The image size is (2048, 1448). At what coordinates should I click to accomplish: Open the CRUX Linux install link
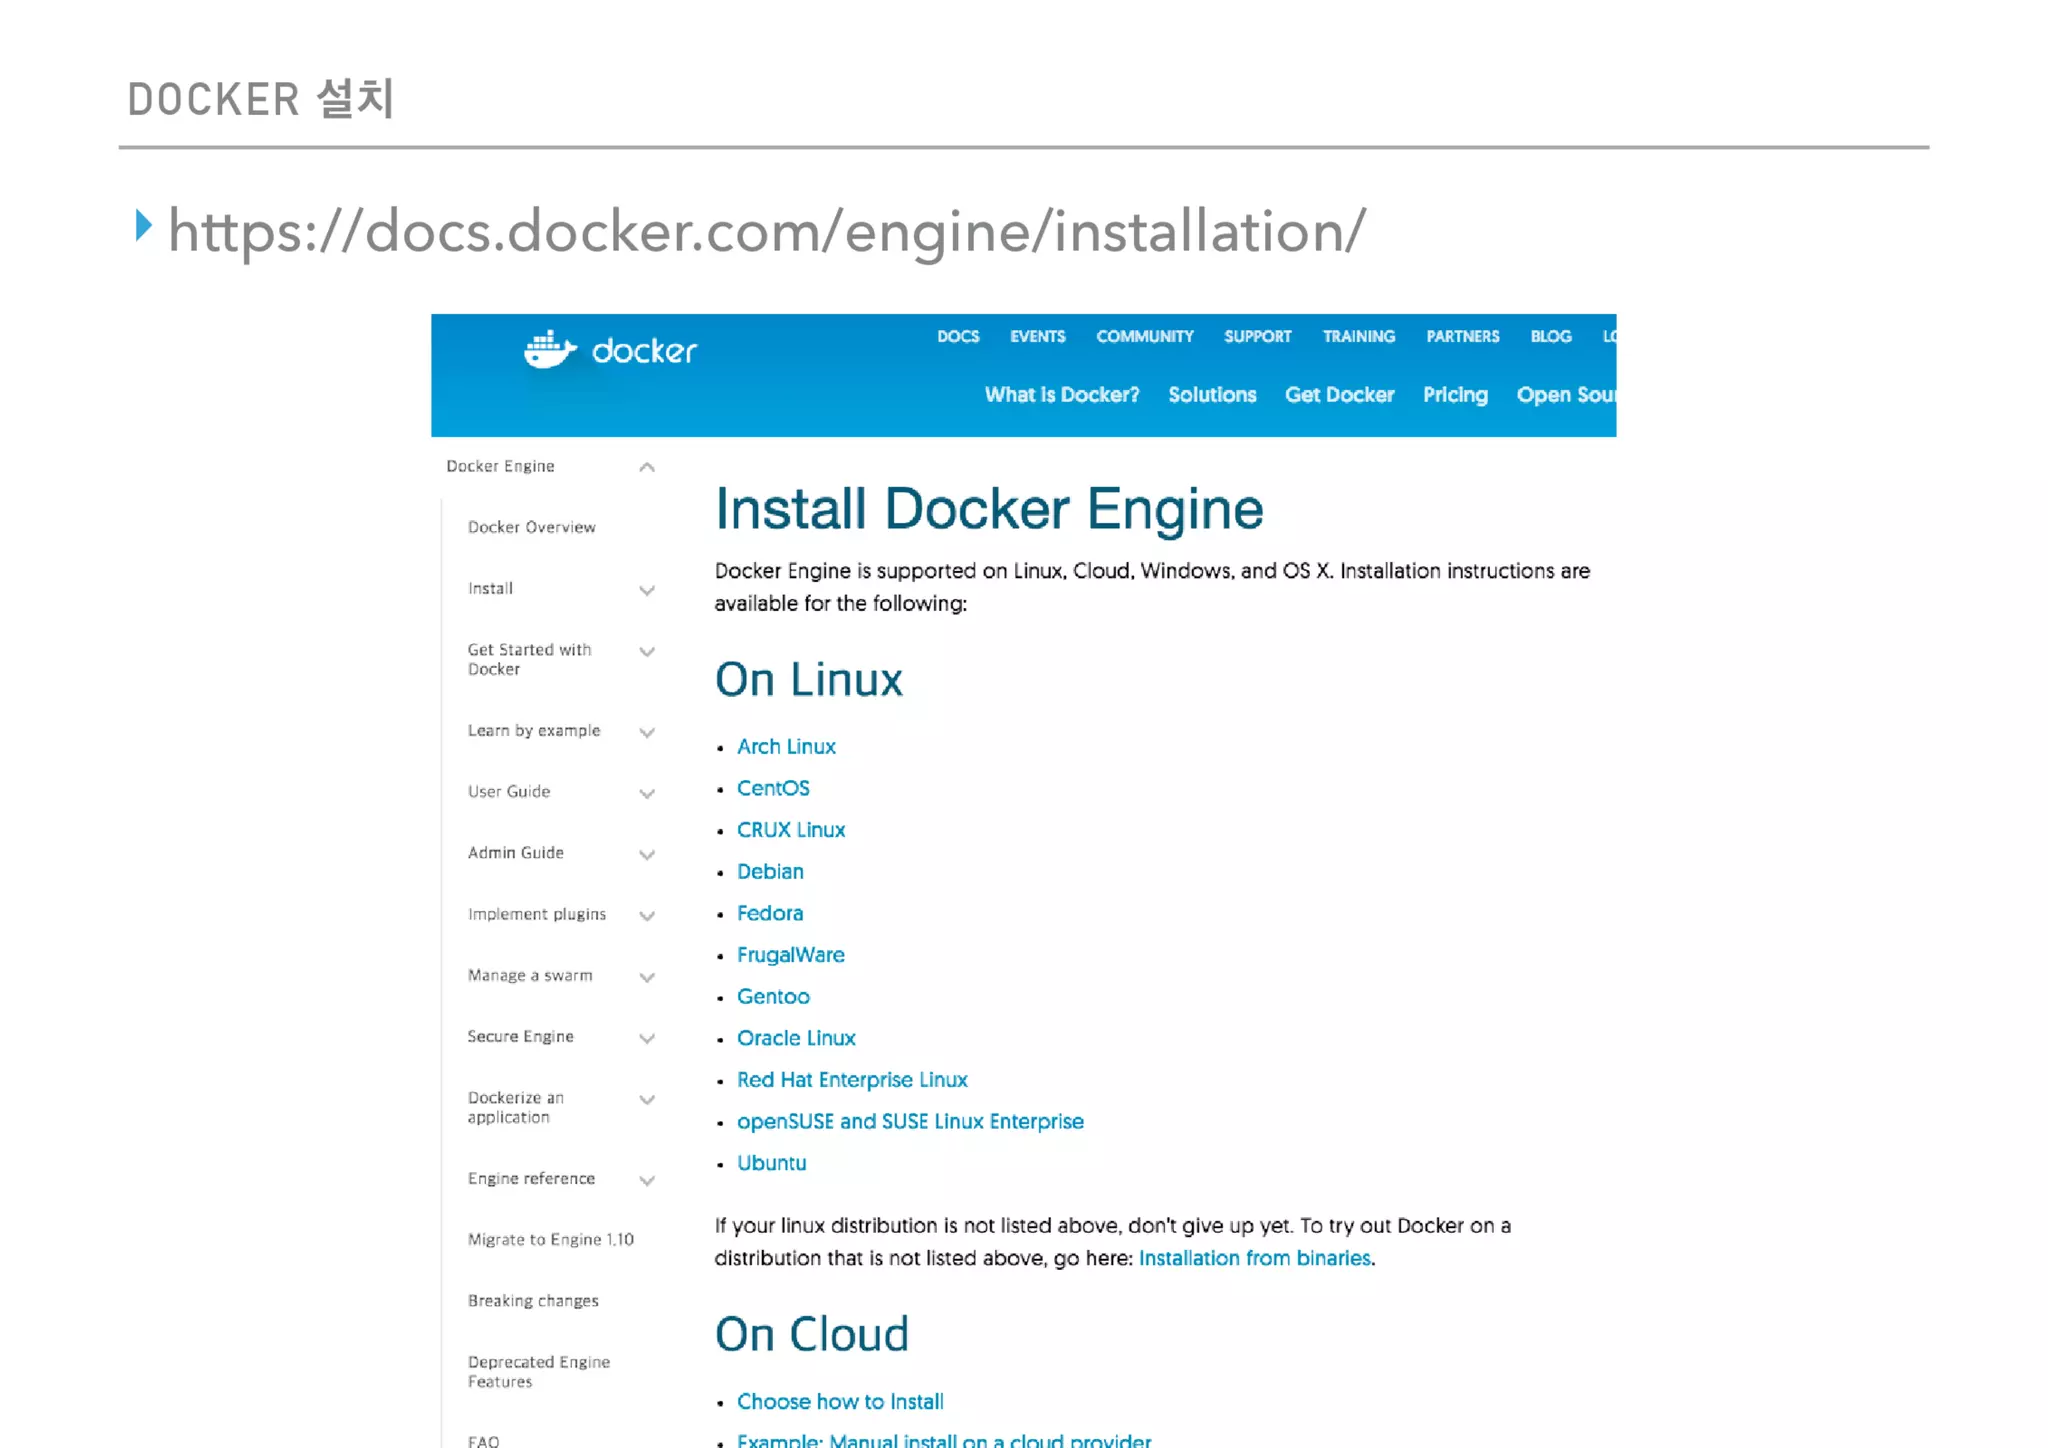pyautogui.click(x=791, y=830)
